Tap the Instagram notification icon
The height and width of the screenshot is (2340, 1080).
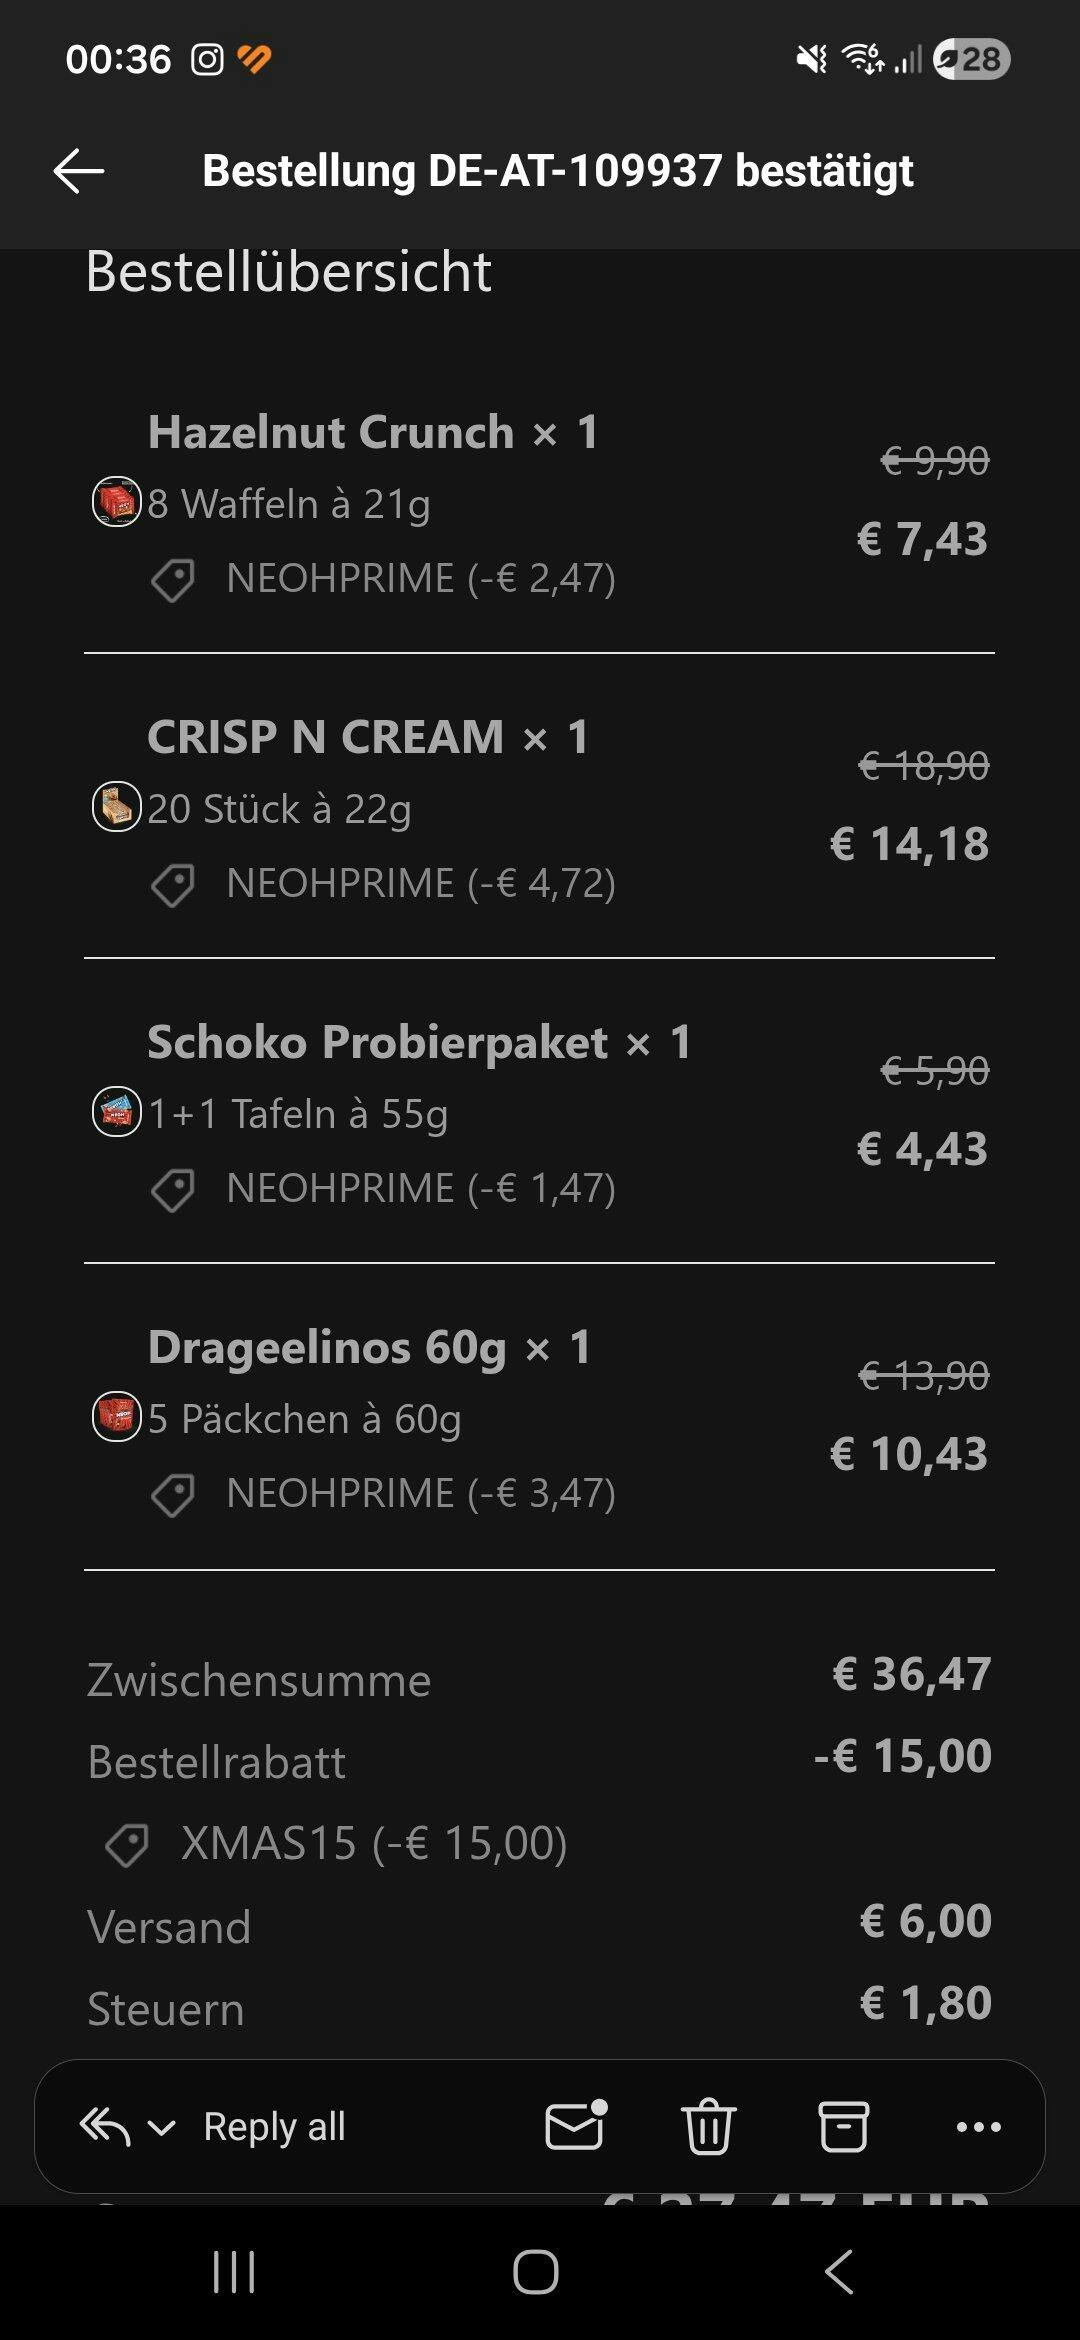(207, 60)
